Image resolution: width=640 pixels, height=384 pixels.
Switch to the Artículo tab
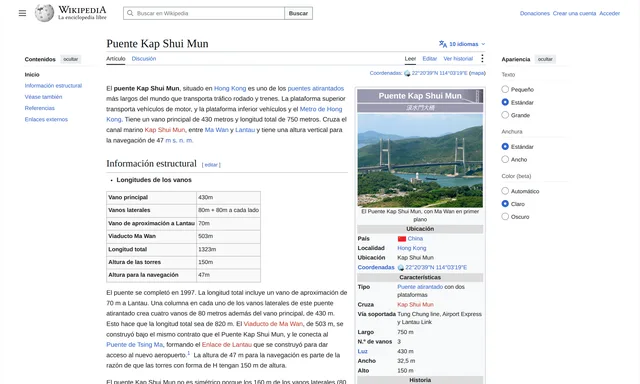[116, 58]
